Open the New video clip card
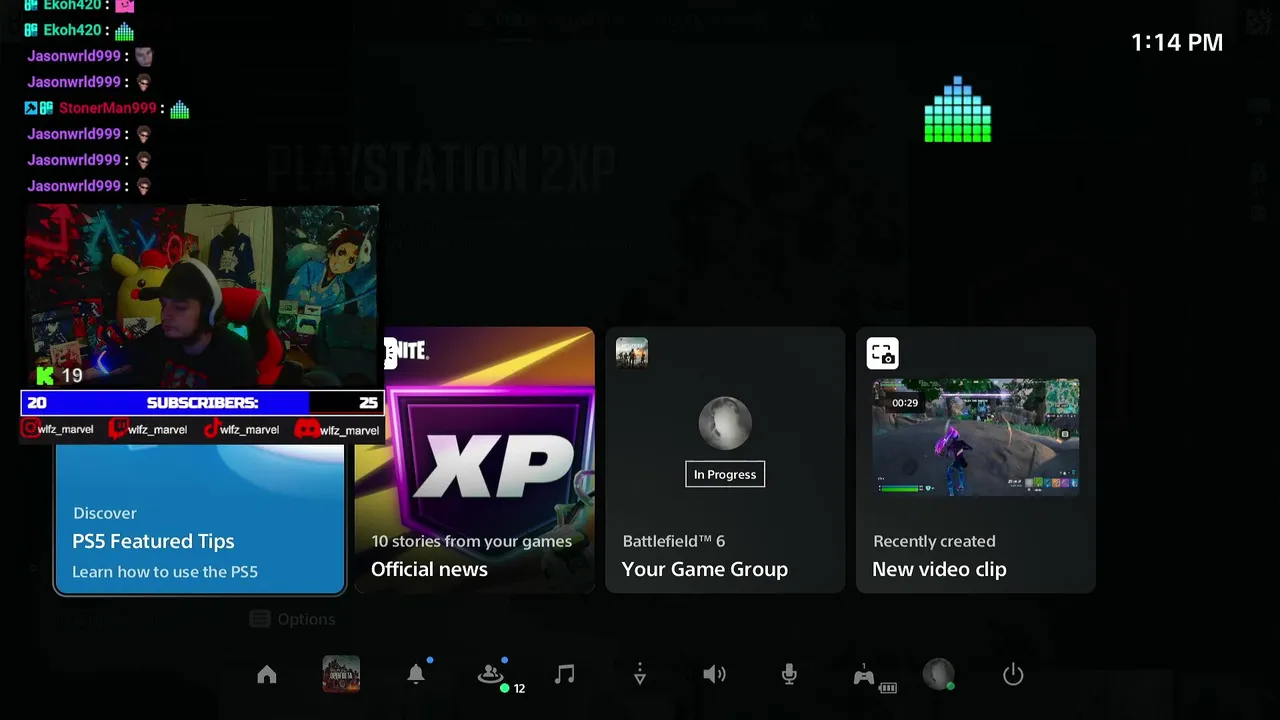 click(975, 460)
